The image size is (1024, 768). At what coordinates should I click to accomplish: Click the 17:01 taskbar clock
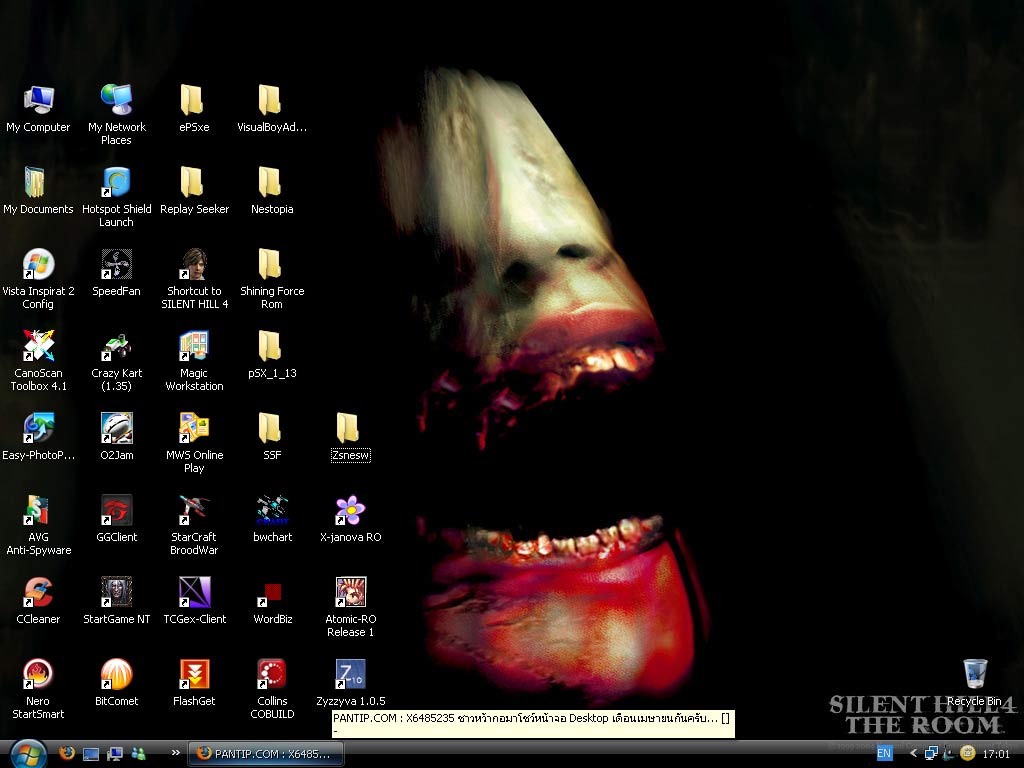(x=996, y=754)
